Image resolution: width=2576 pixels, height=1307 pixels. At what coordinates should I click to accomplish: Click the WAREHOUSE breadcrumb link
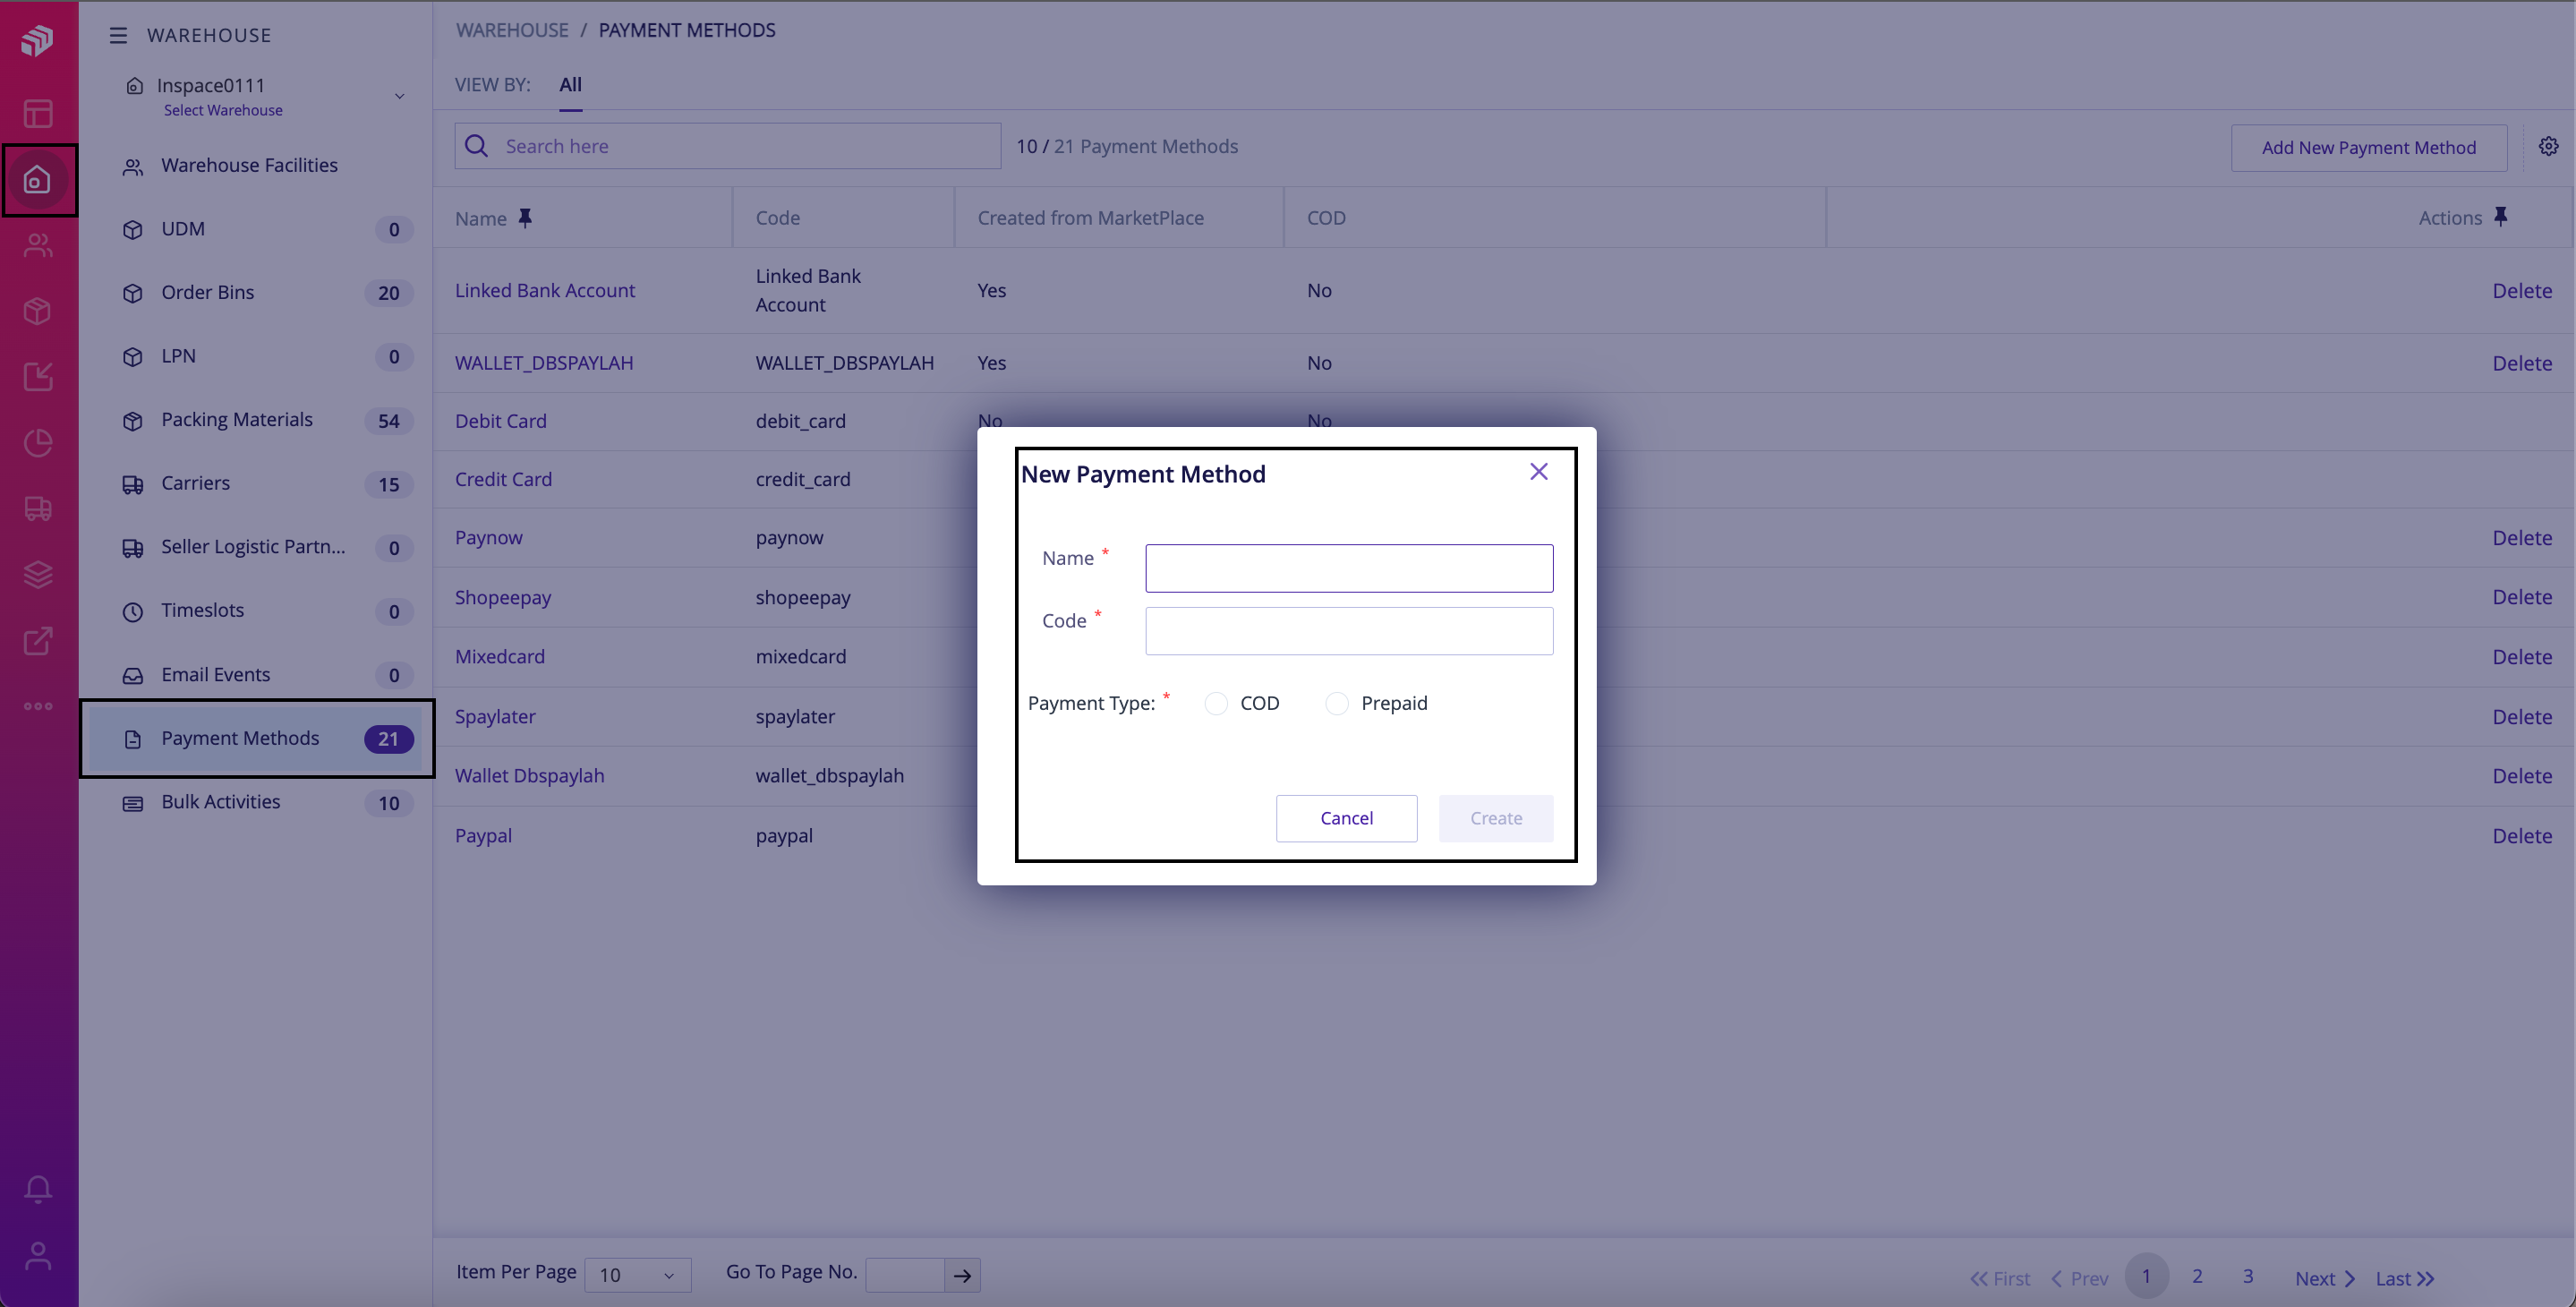pyautogui.click(x=512, y=30)
